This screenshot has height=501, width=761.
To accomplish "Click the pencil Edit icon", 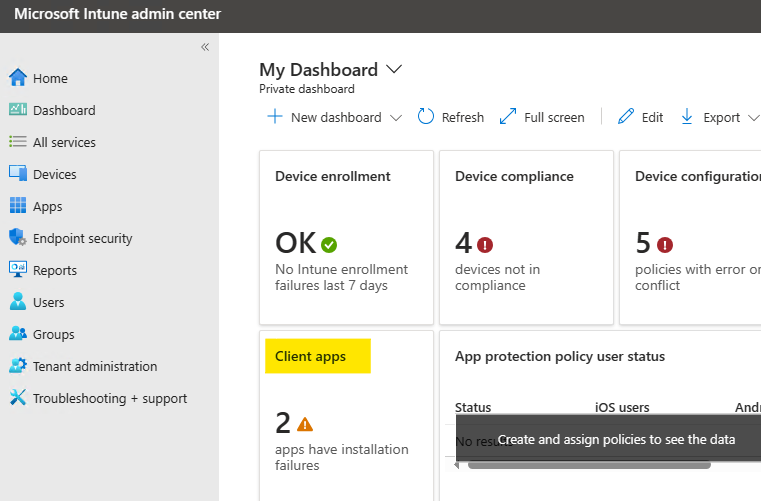I will [626, 117].
